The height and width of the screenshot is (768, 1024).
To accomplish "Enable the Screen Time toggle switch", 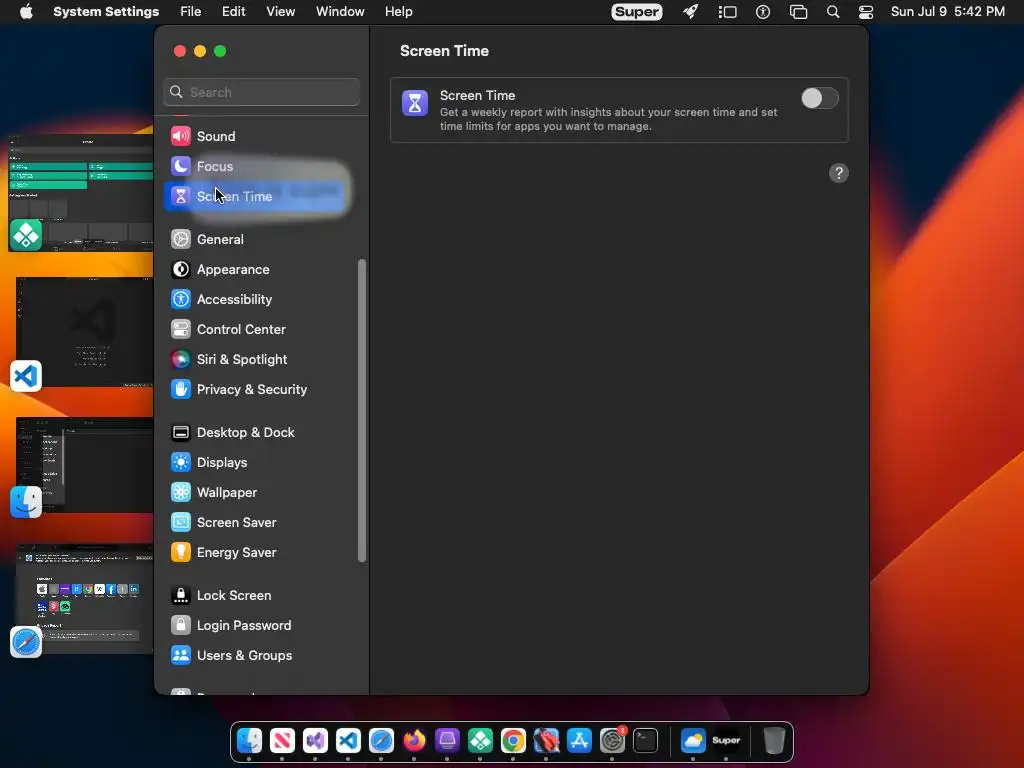I will point(820,99).
